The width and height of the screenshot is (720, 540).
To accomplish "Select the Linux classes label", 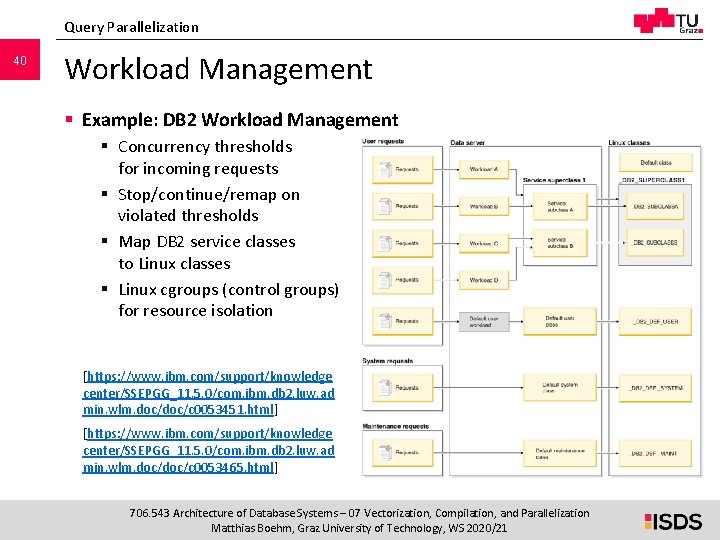I will tap(629, 143).
